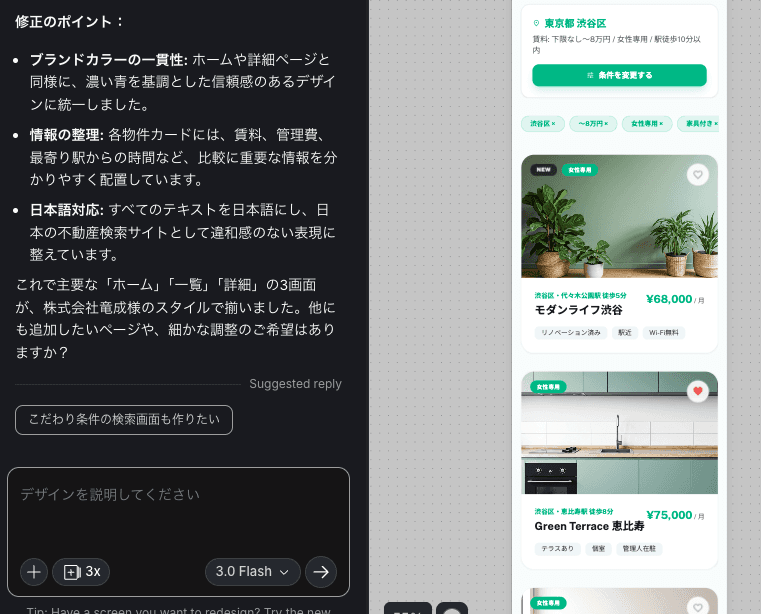
Task: Click the ¥68,000 price
Action: [x=669, y=299]
